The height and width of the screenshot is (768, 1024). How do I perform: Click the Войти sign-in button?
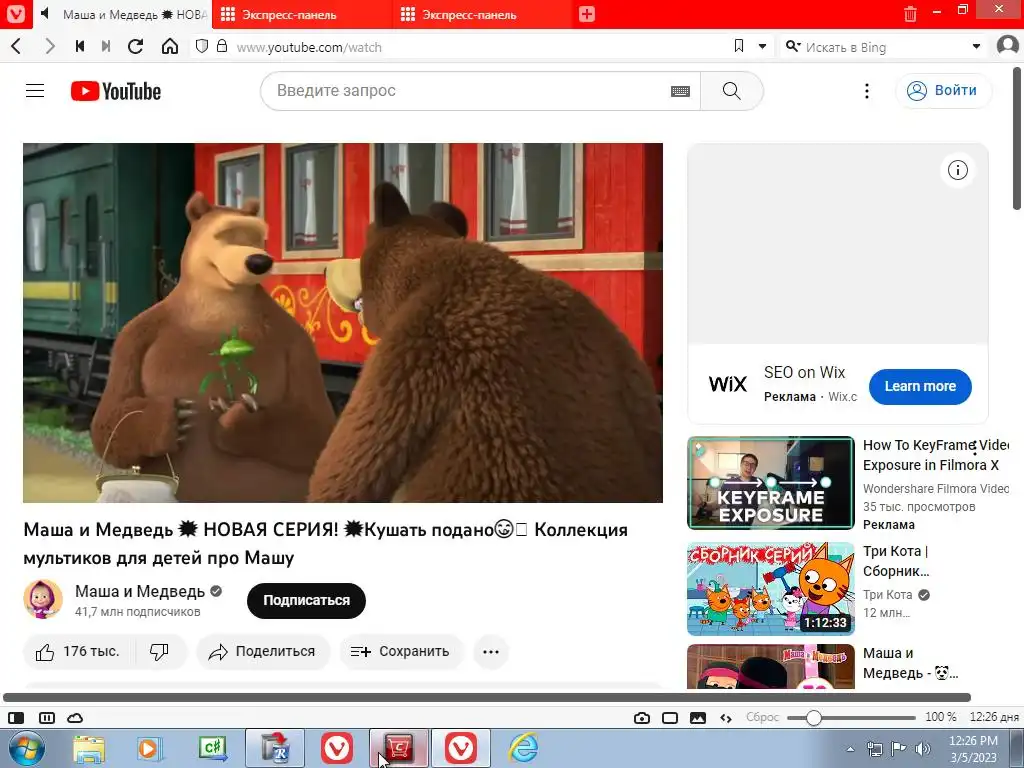pos(943,91)
